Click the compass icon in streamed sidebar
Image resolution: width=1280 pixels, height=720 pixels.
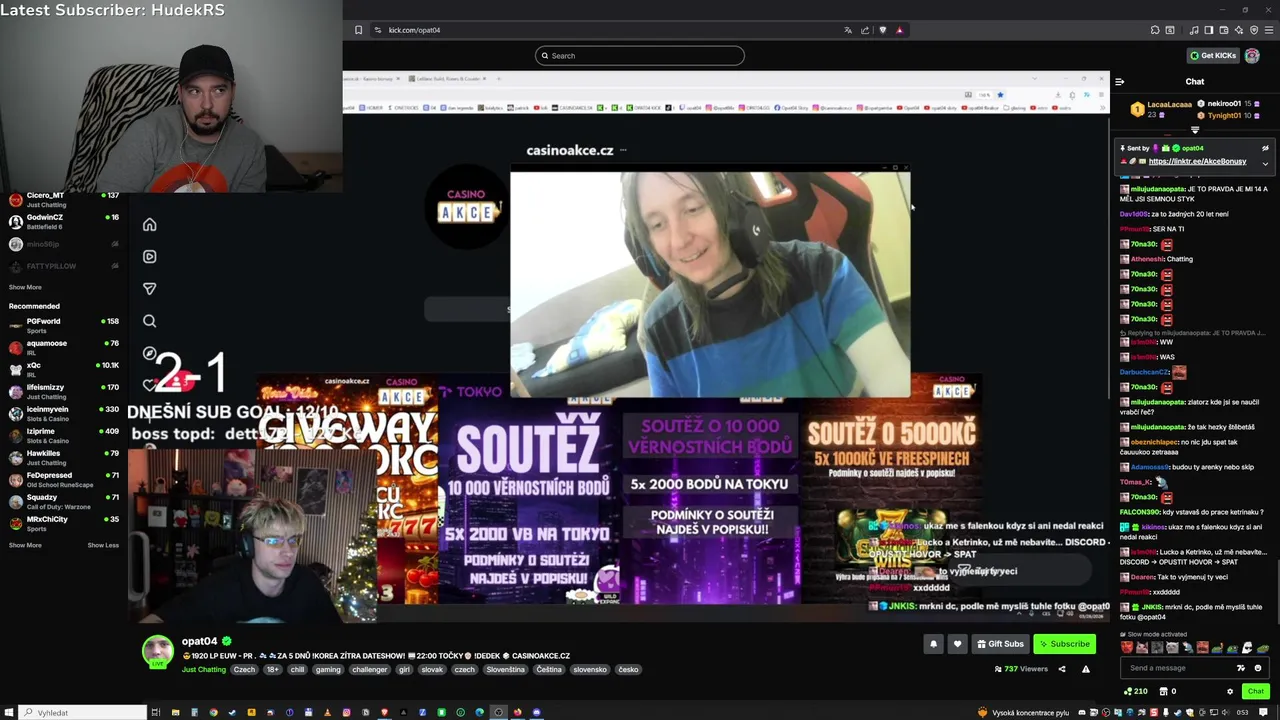(x=149, y=353)
